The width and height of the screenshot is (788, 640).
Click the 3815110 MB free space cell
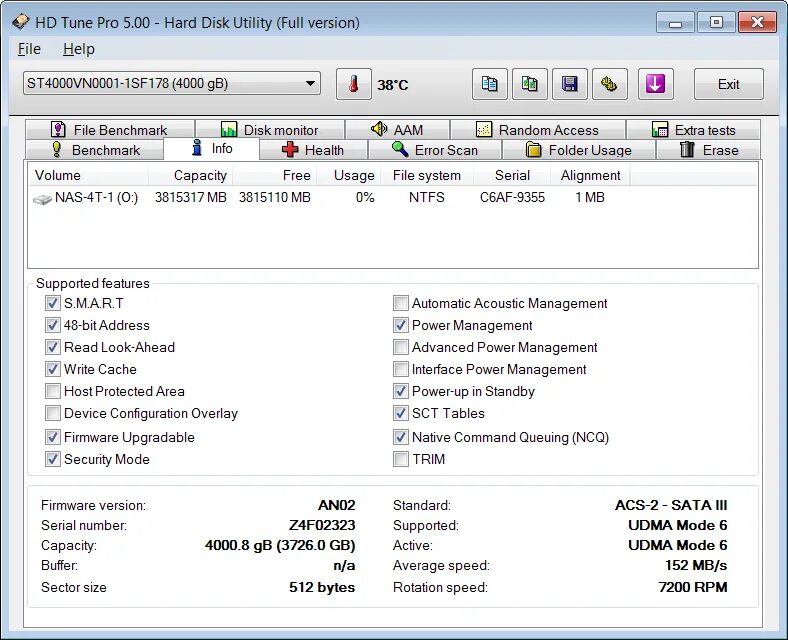[x=274, y=197]
